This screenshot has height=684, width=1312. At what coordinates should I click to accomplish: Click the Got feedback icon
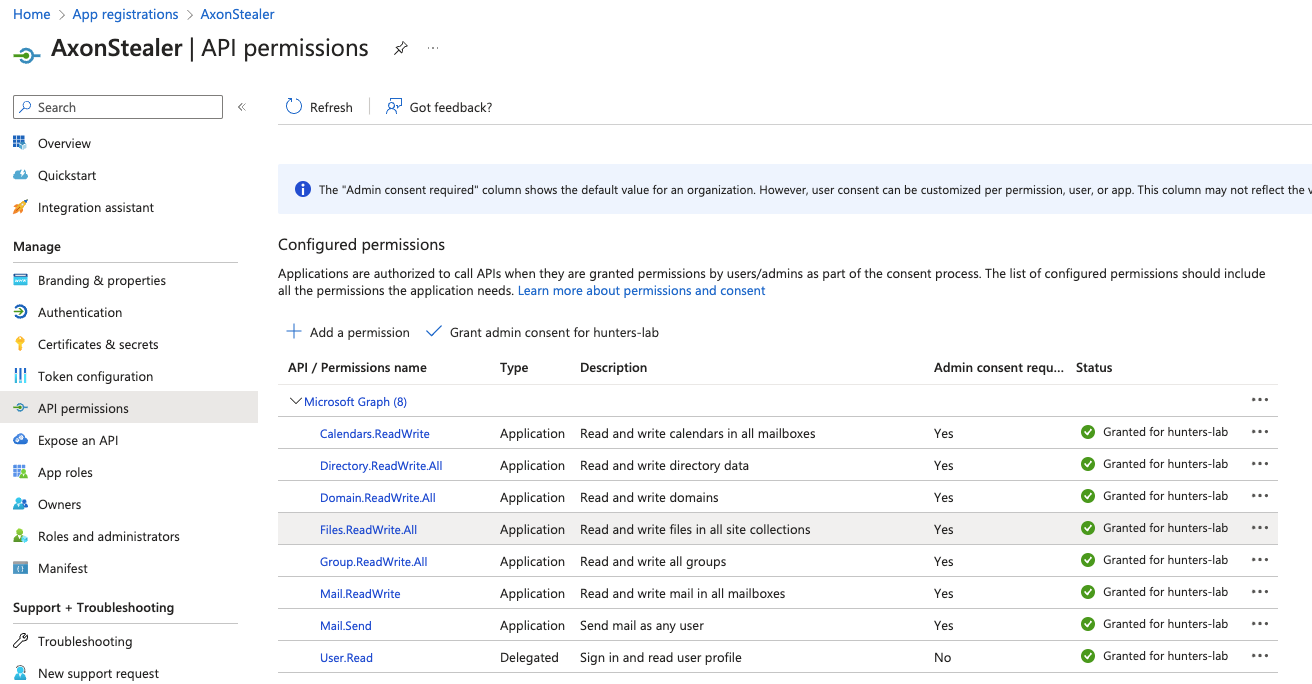[394, 107]
